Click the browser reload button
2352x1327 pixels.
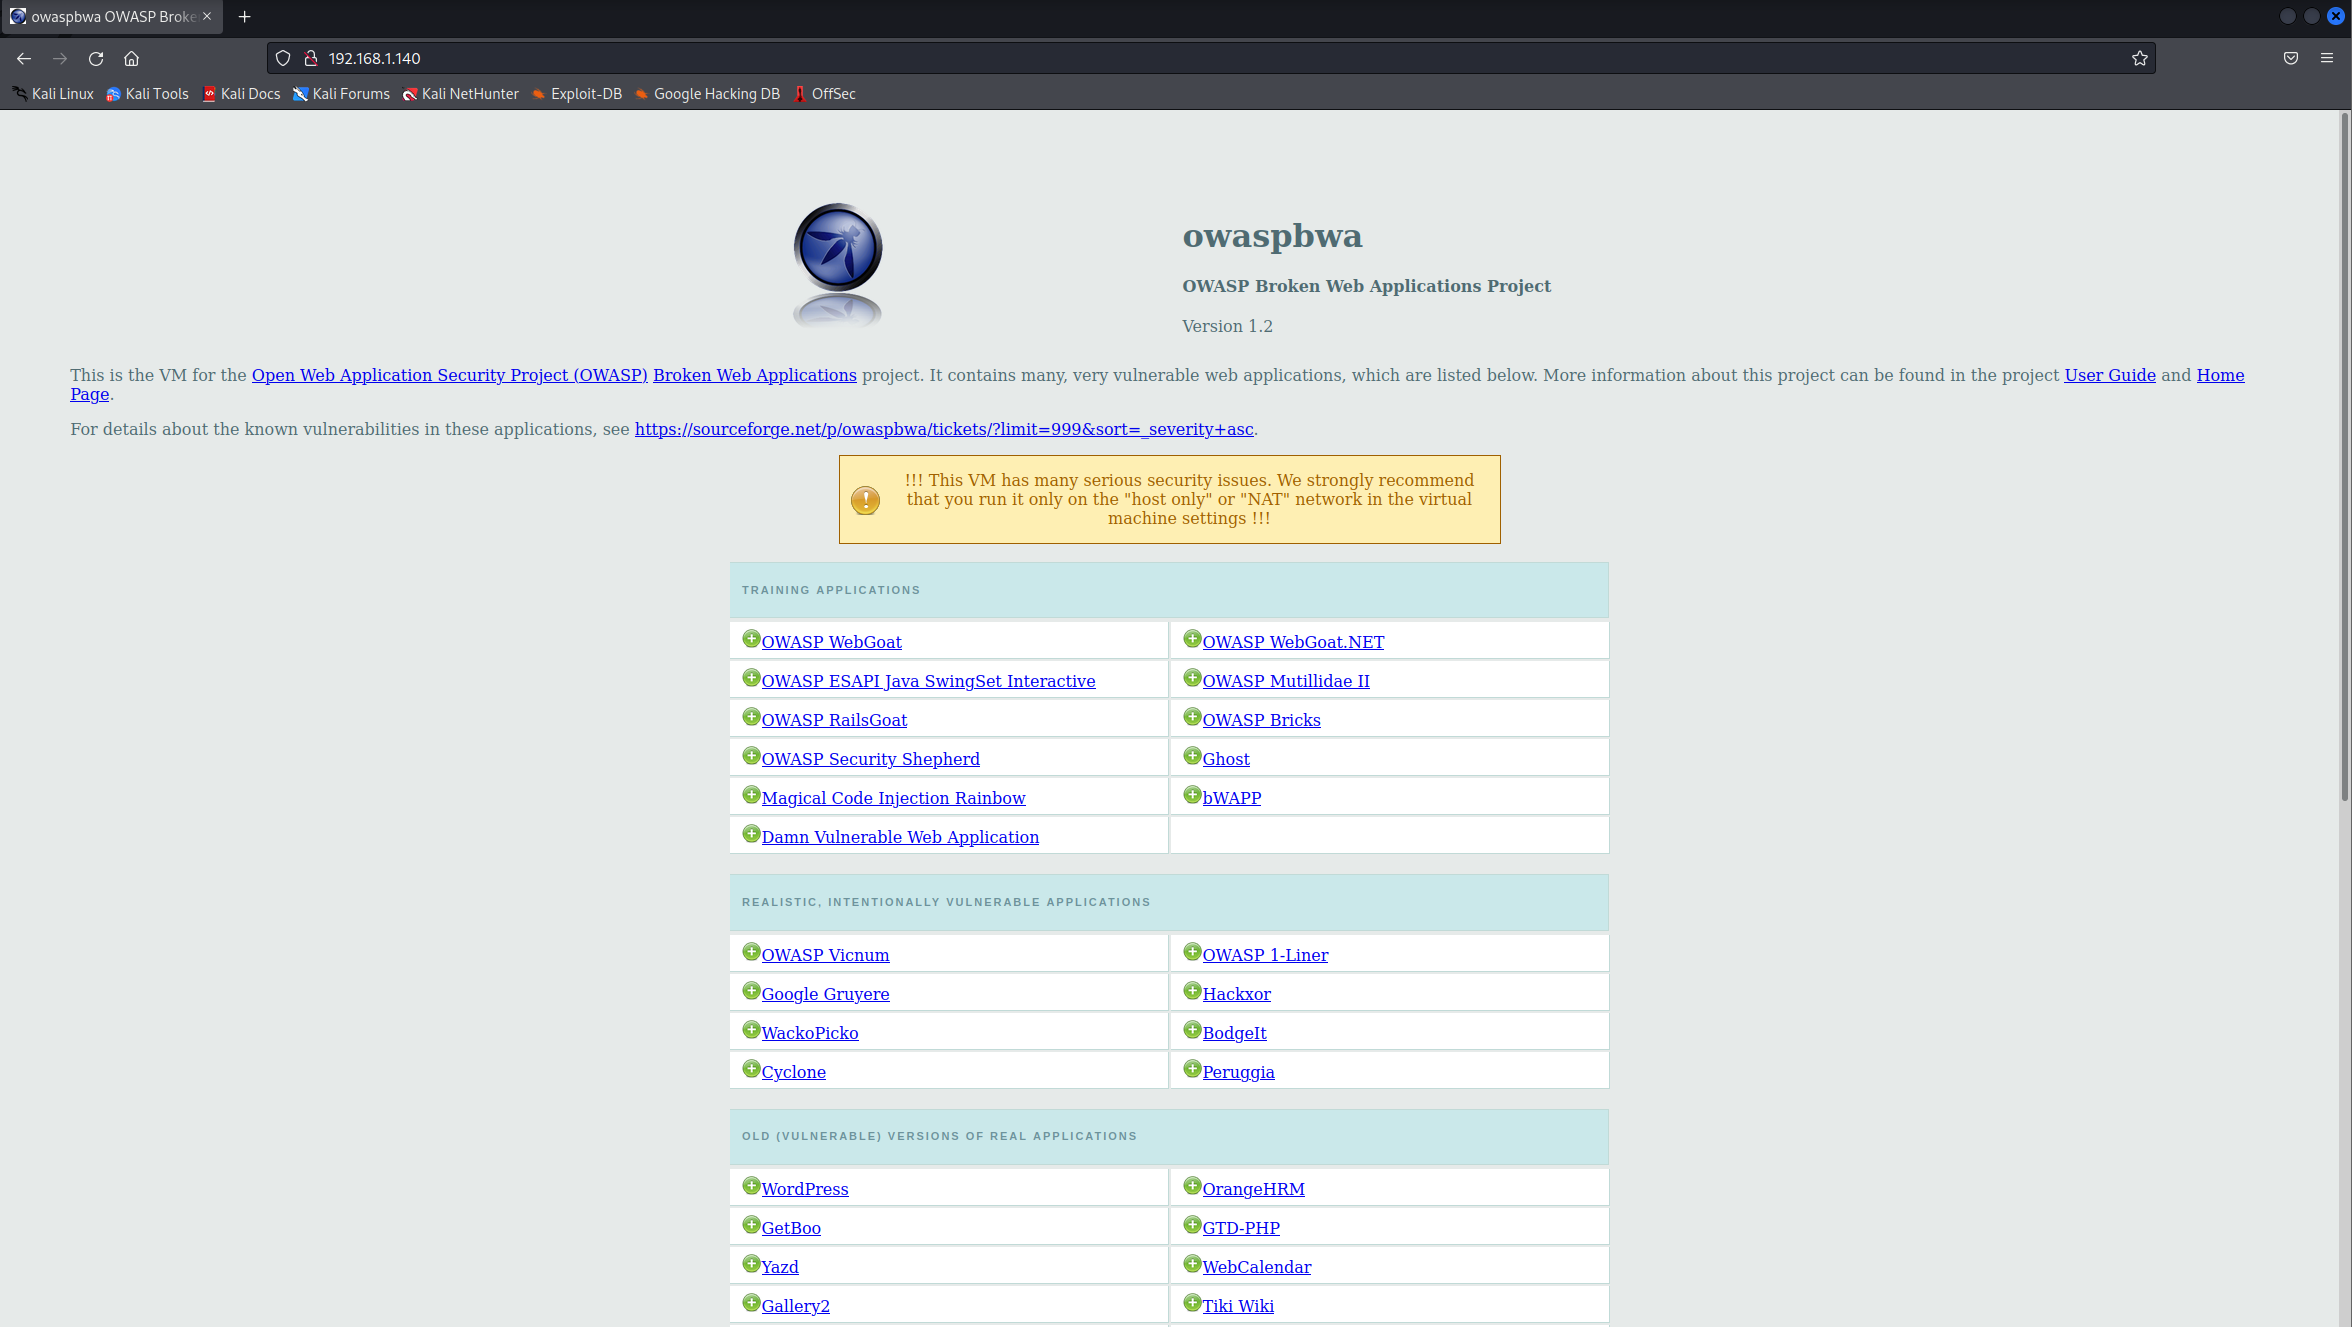[96, 58]
